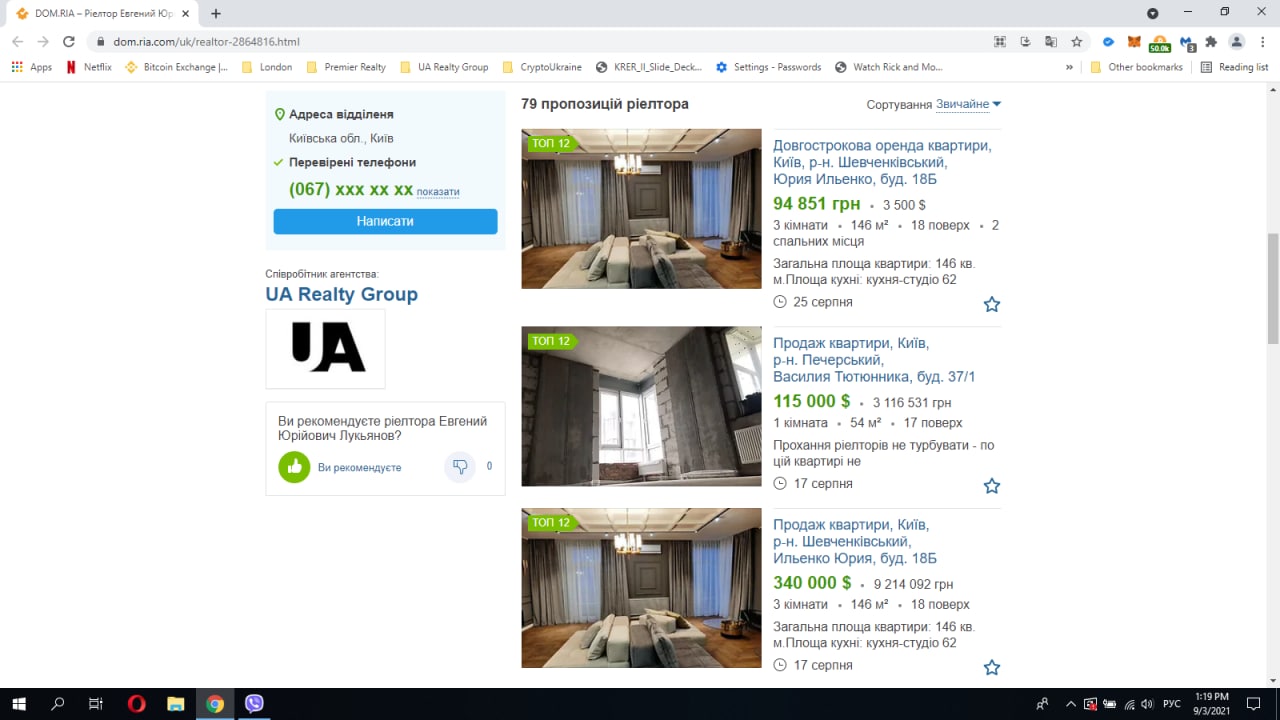Viewport: 1280px width, 720px height.
Task: Open File Explorer from the taskbar
Action: click(176, 704)
